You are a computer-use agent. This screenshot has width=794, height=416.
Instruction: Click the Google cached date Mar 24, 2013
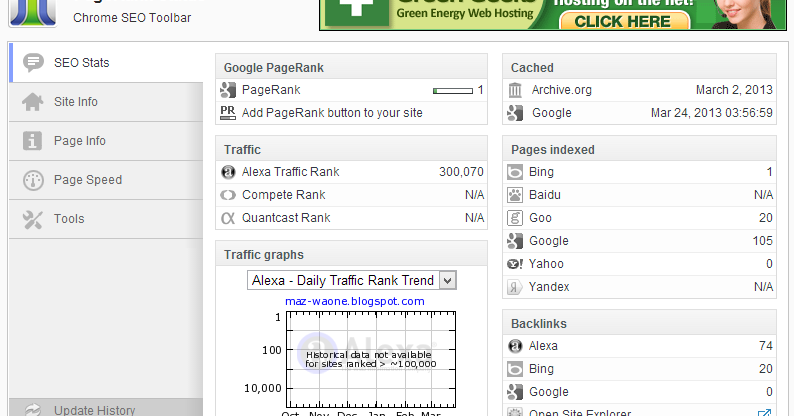711,113
